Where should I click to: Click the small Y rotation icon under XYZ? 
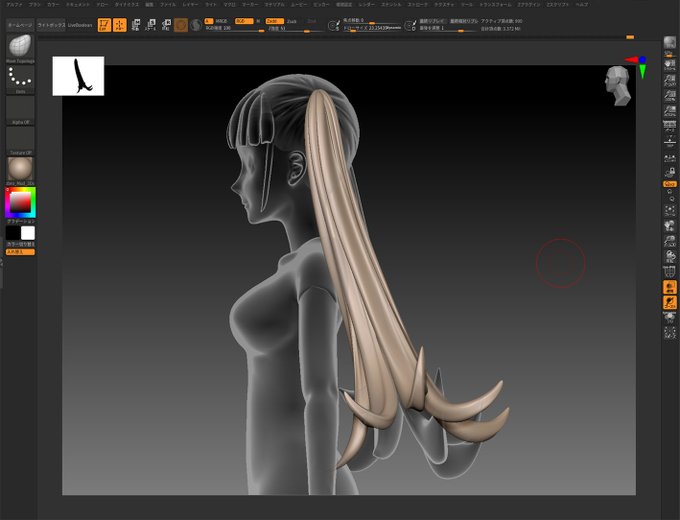pyautogui.click(x=670, y=192)
